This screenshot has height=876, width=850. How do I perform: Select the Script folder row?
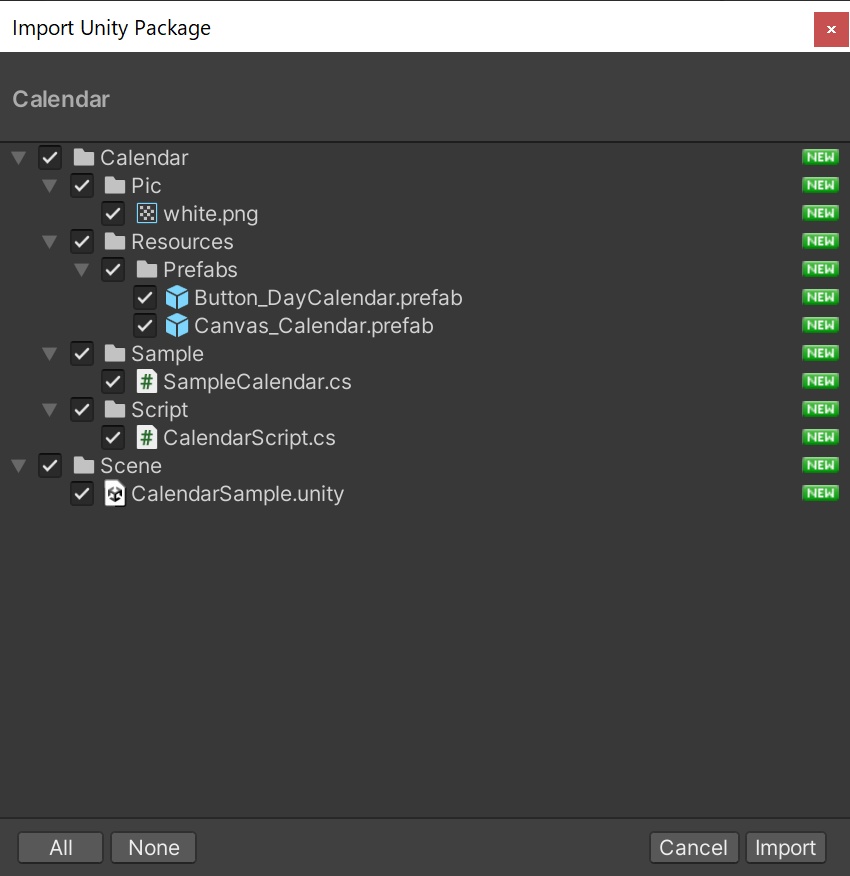coord(159,409)
